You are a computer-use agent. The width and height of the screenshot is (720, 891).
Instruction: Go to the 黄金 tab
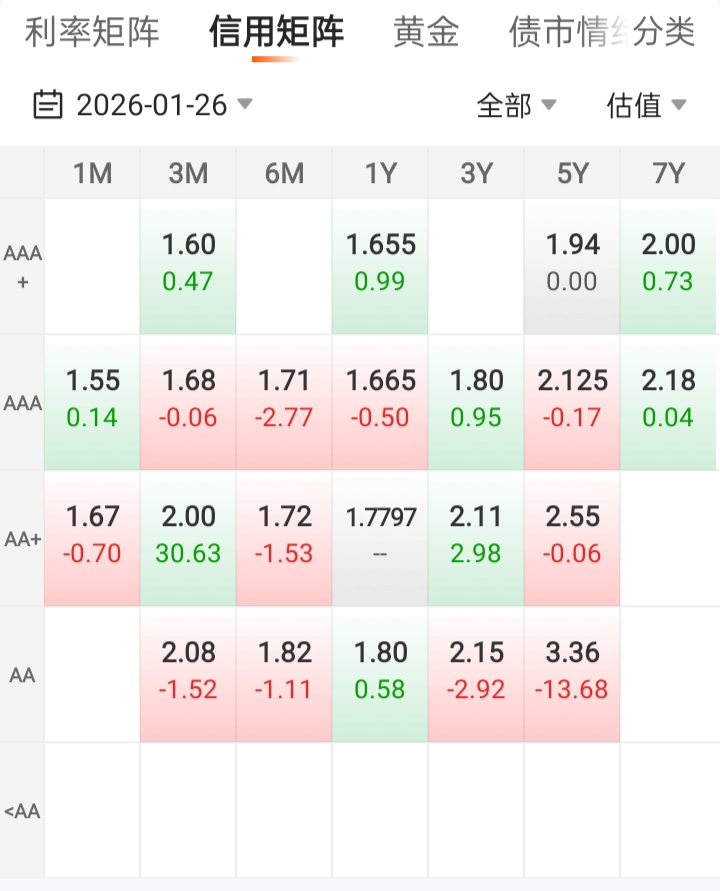pyautogui.click(x=426, y=33)
